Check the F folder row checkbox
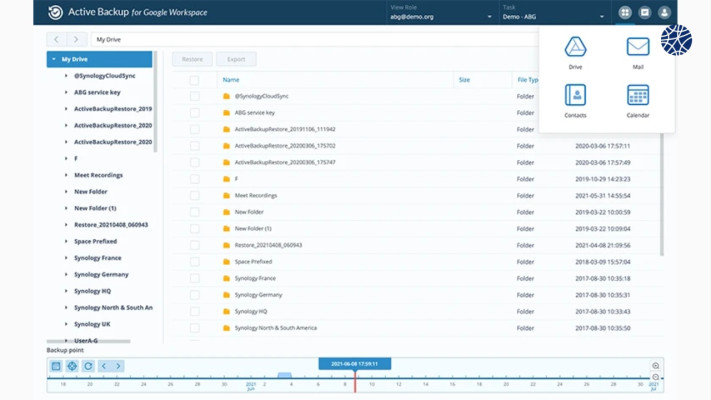This screenshot has height=400, width=711. click(195, 179)
